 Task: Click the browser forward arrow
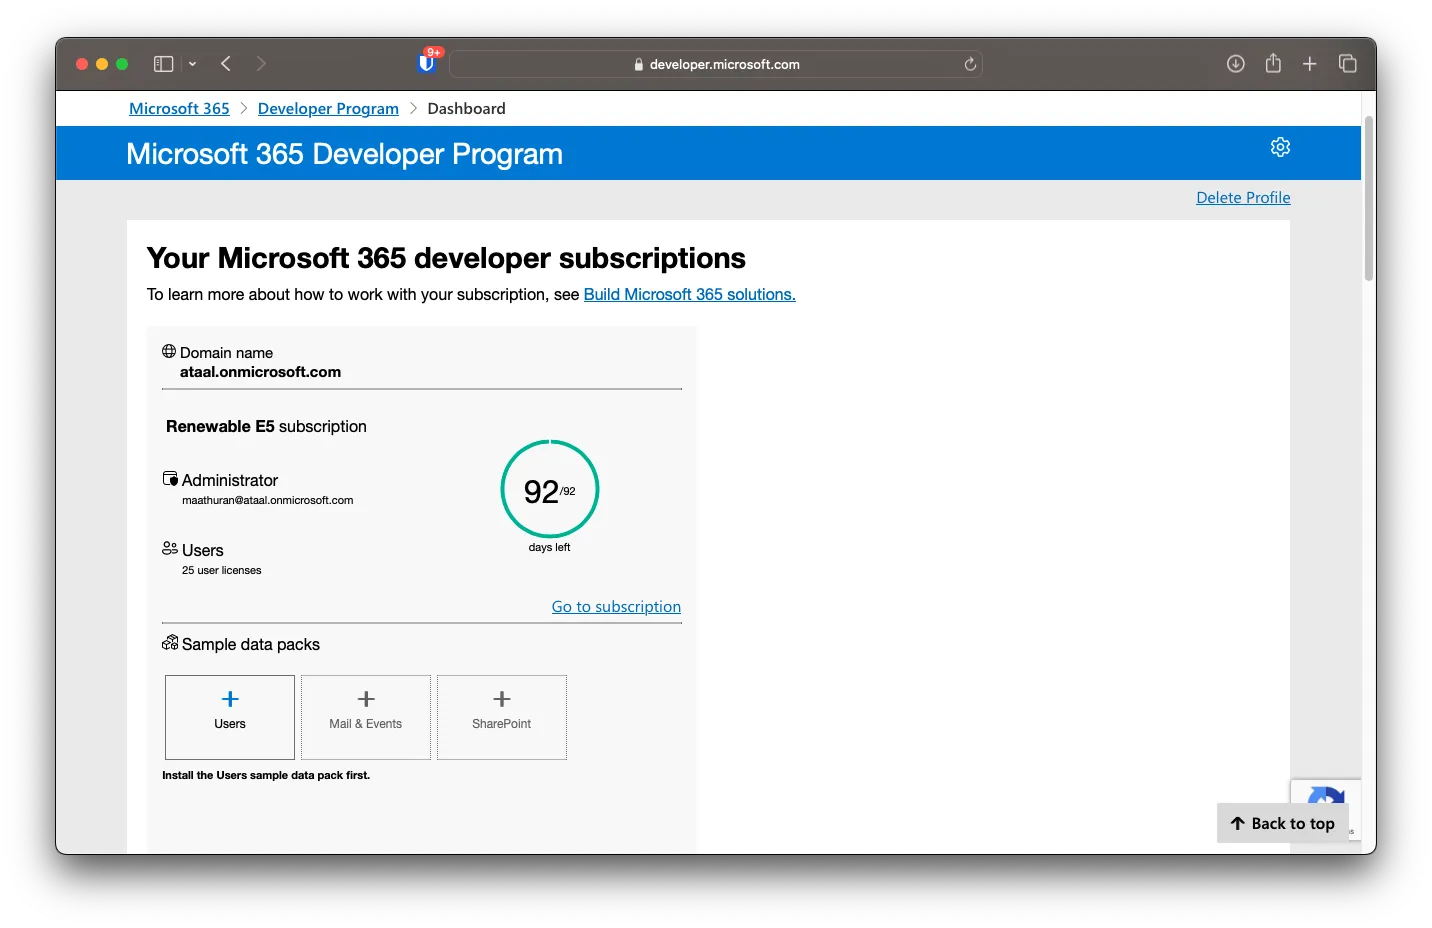coord(261,64)
